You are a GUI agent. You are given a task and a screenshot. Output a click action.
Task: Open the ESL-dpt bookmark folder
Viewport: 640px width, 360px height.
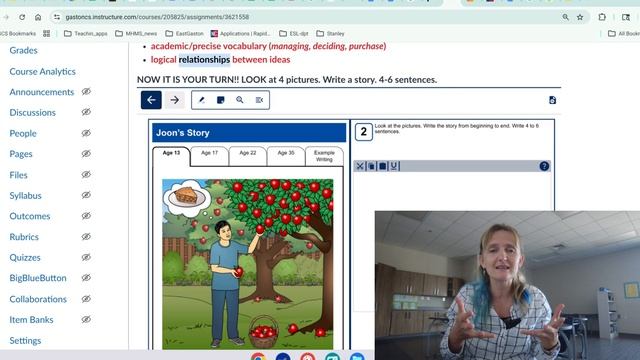coord(293,33)
